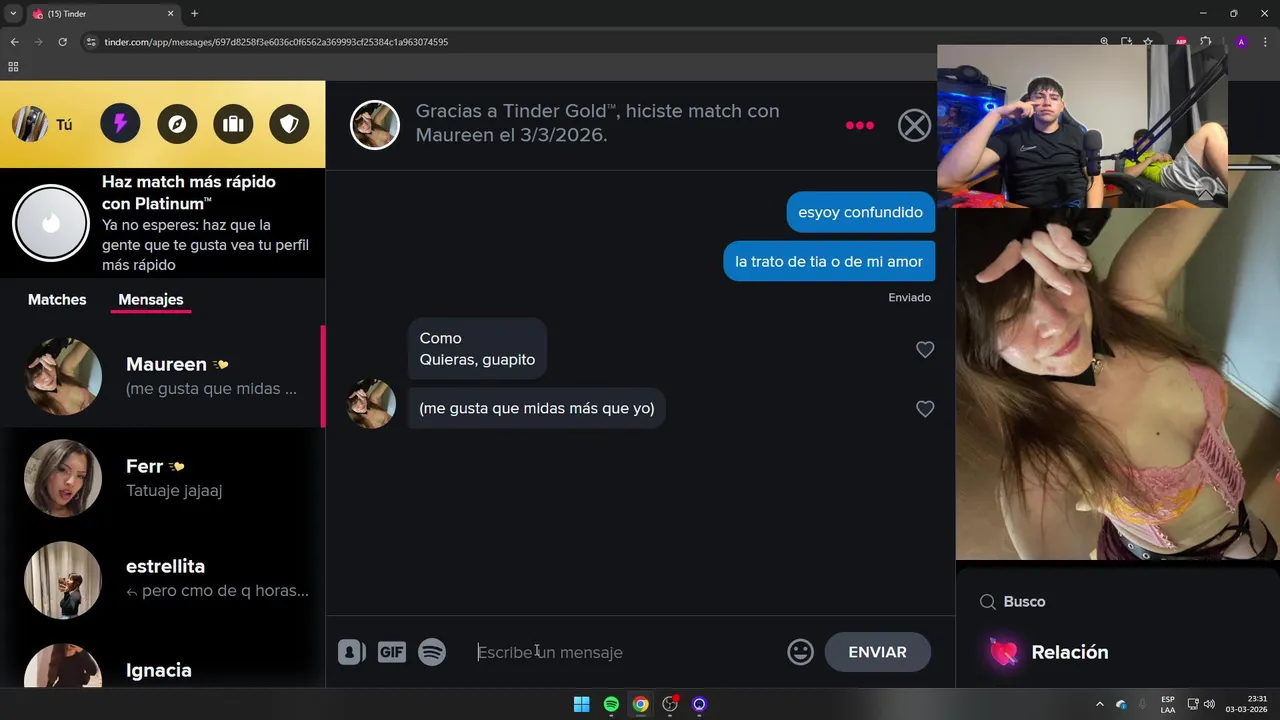Open the GIF picker

[392, 652]
